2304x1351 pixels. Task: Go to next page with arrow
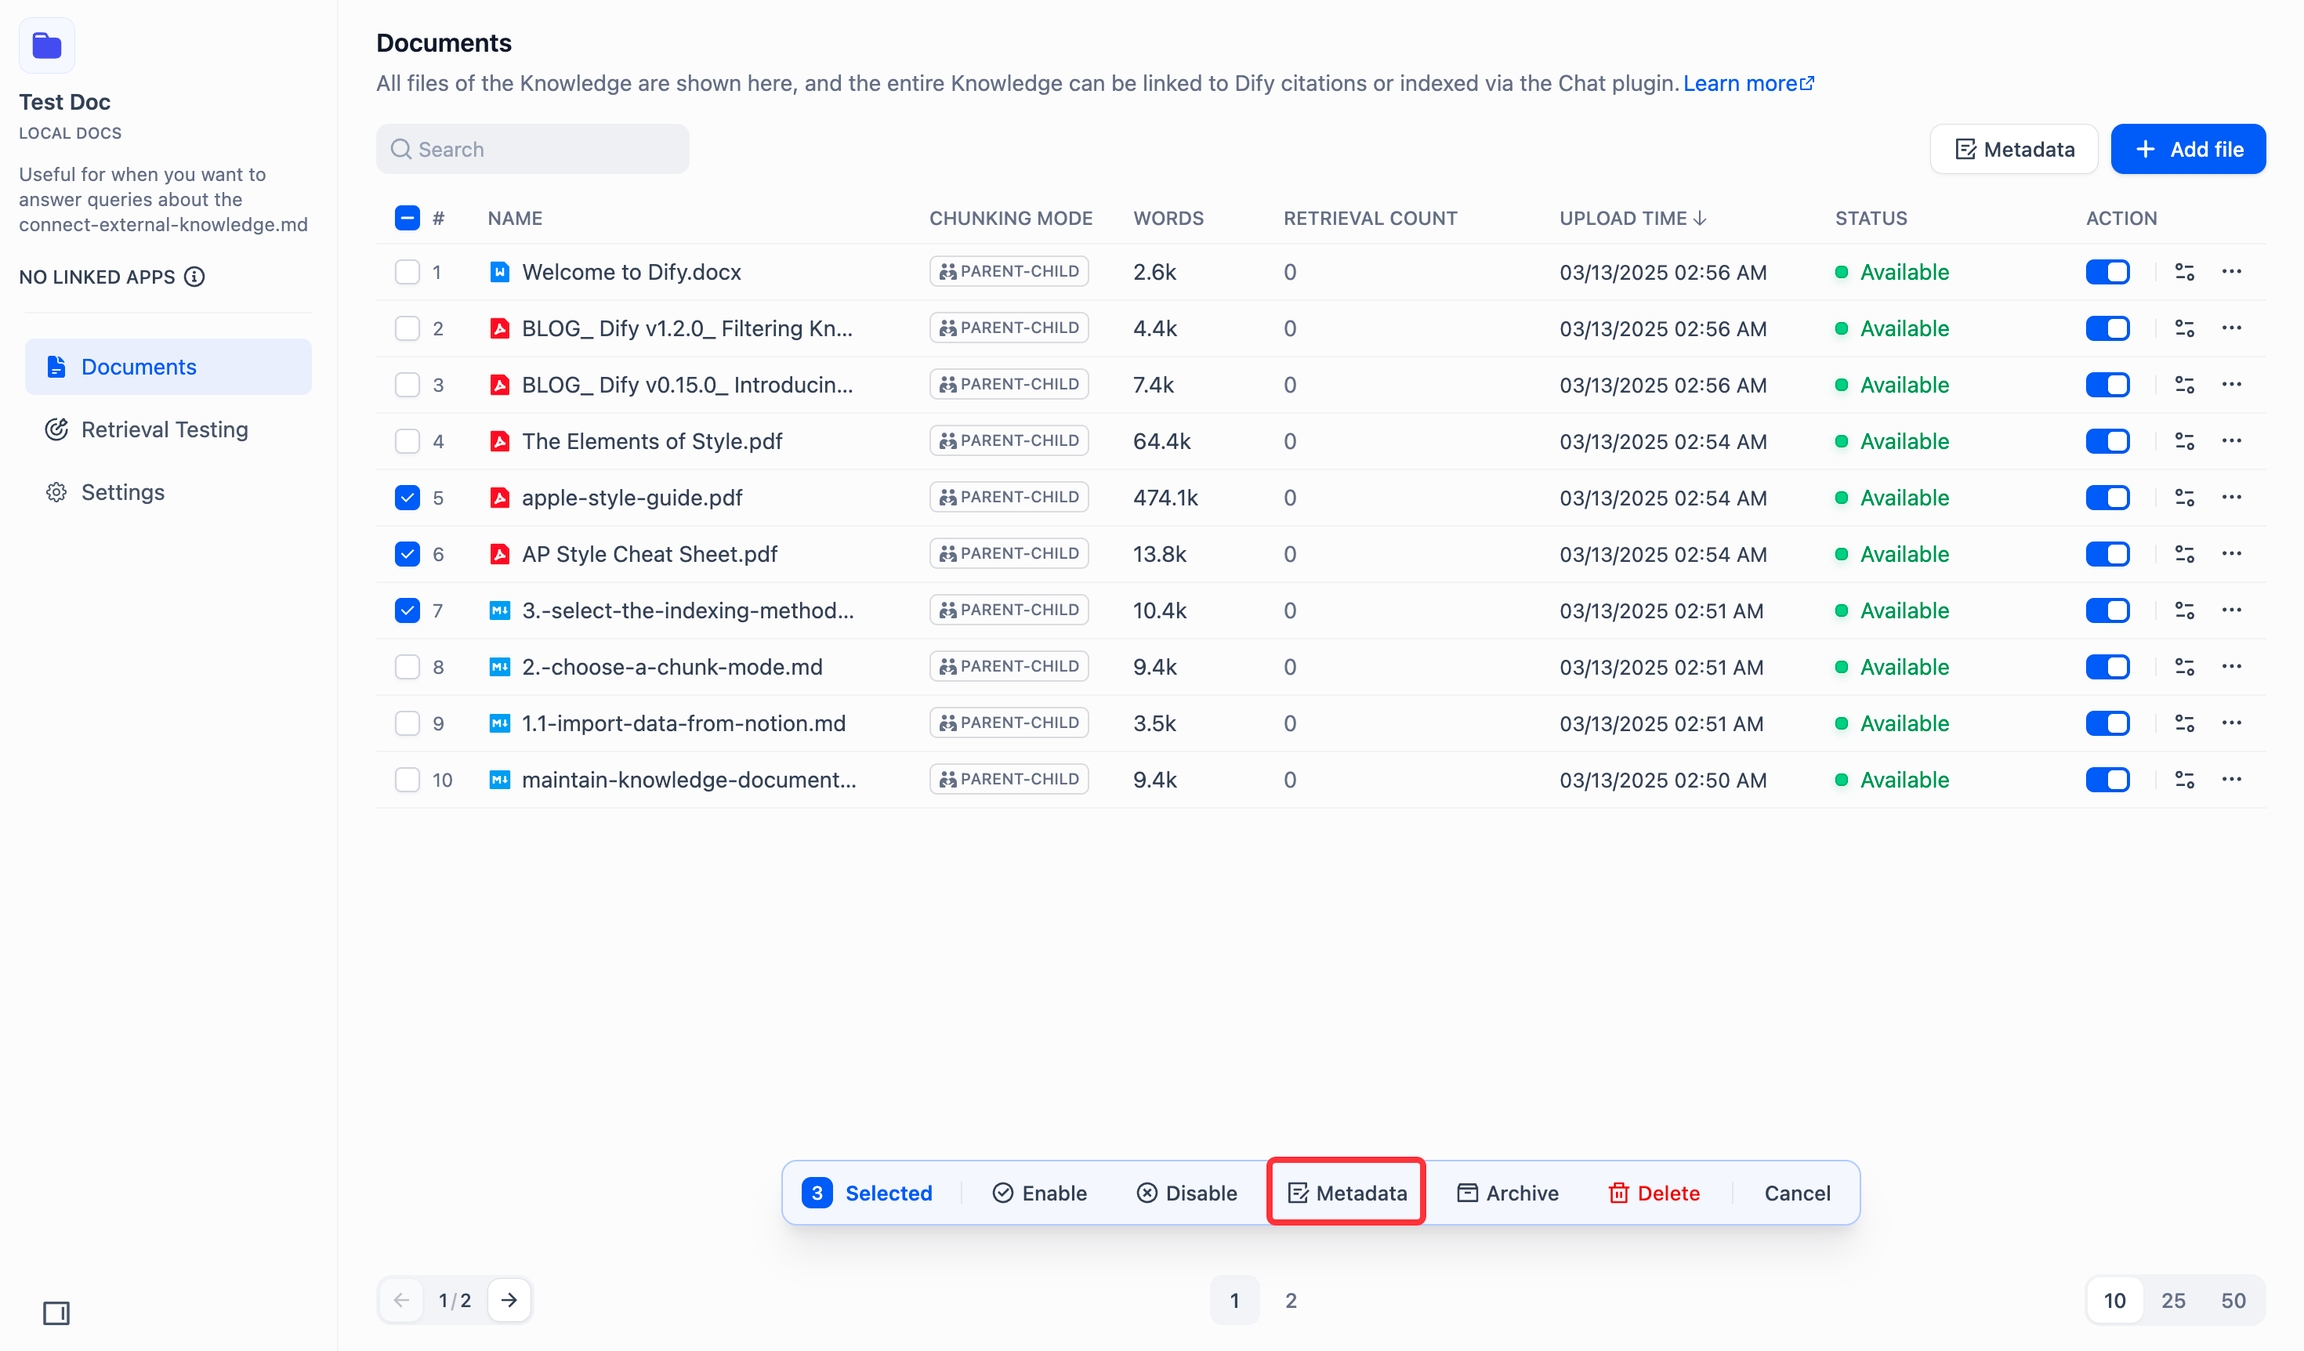(509, 1300)
